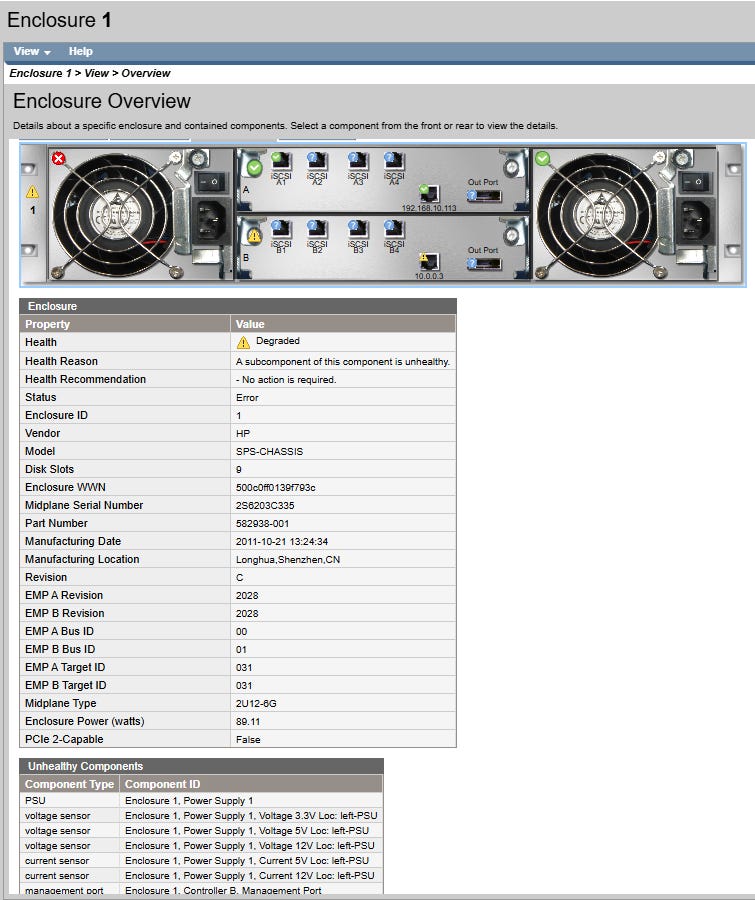Click breadcrumb 'Enclosure 1 > View > Overview'
Image resolution: width=755 pixels, height=900 pixels.
click(90, 73)
